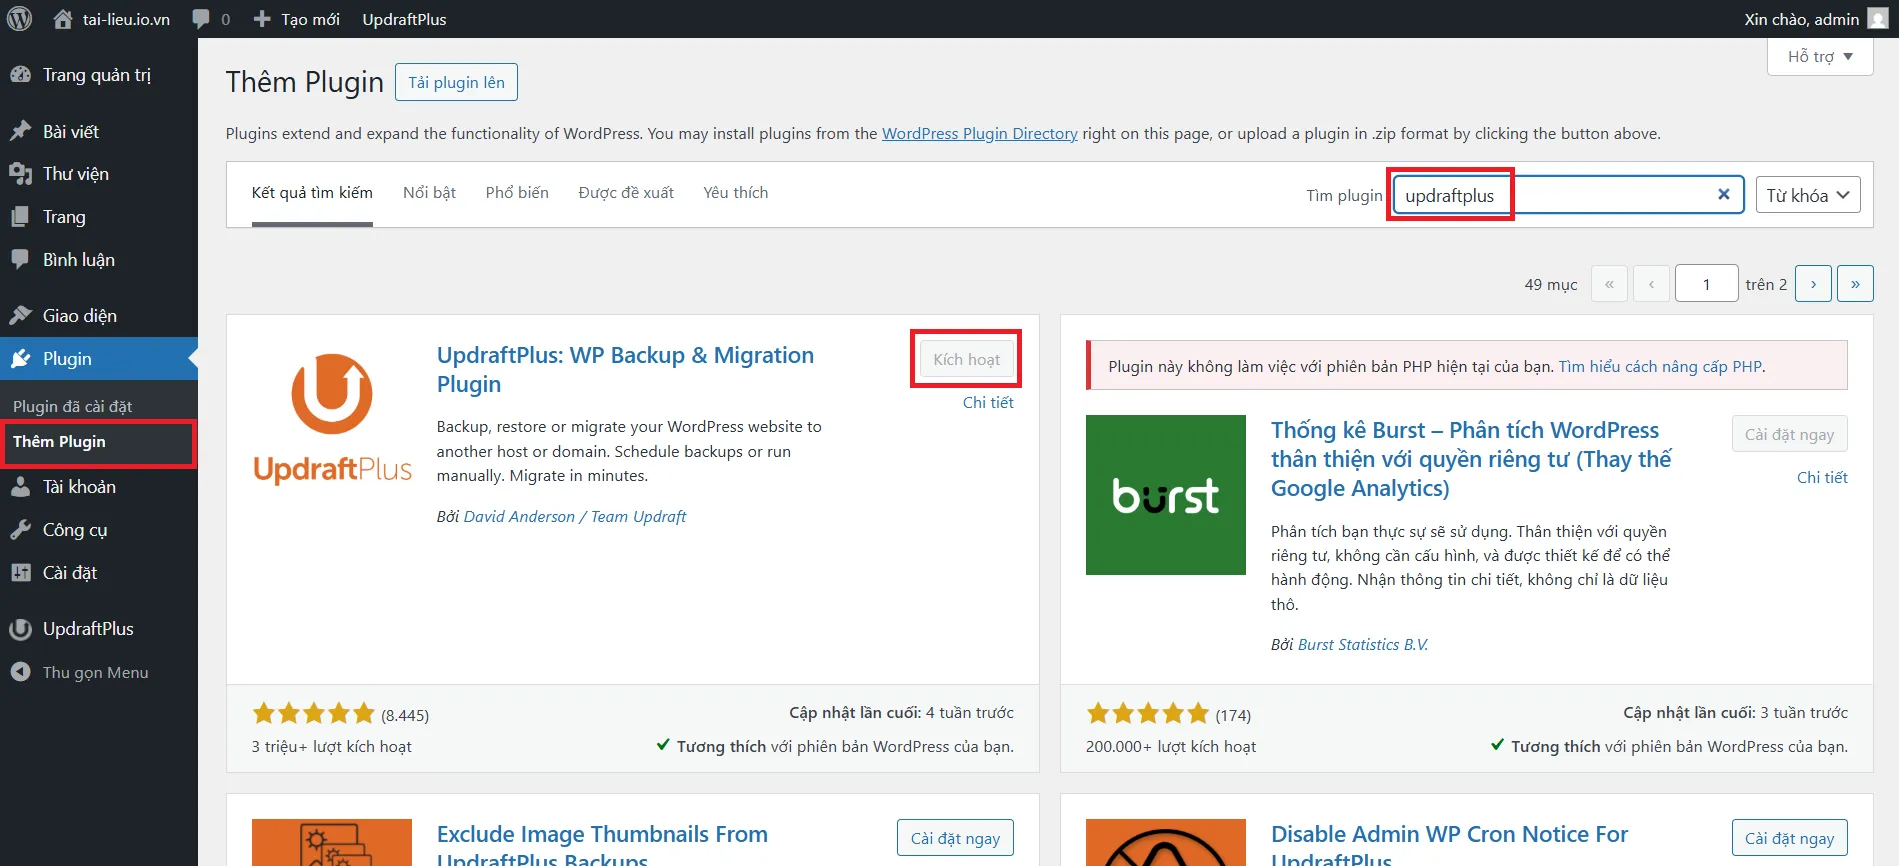Expand the Hỗ trợ help dropdown
The height and width of the screenshot is (866, 1899).
coord(1819,57)
